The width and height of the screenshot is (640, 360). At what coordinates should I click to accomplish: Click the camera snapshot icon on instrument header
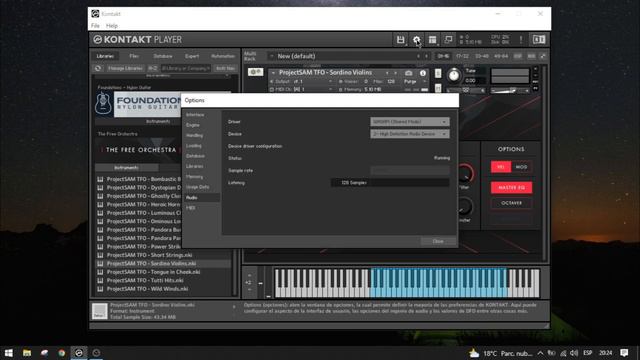(408, 73)
